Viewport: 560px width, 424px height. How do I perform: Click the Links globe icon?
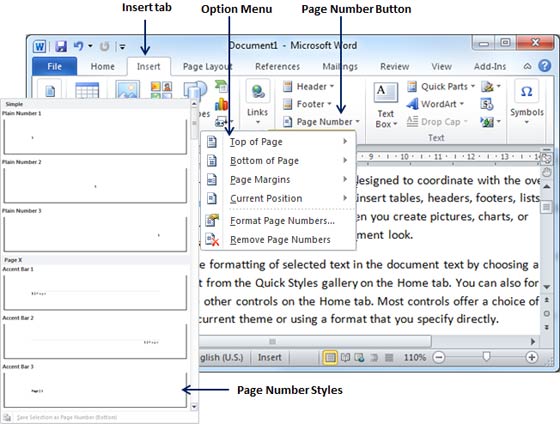coord(258,92)
